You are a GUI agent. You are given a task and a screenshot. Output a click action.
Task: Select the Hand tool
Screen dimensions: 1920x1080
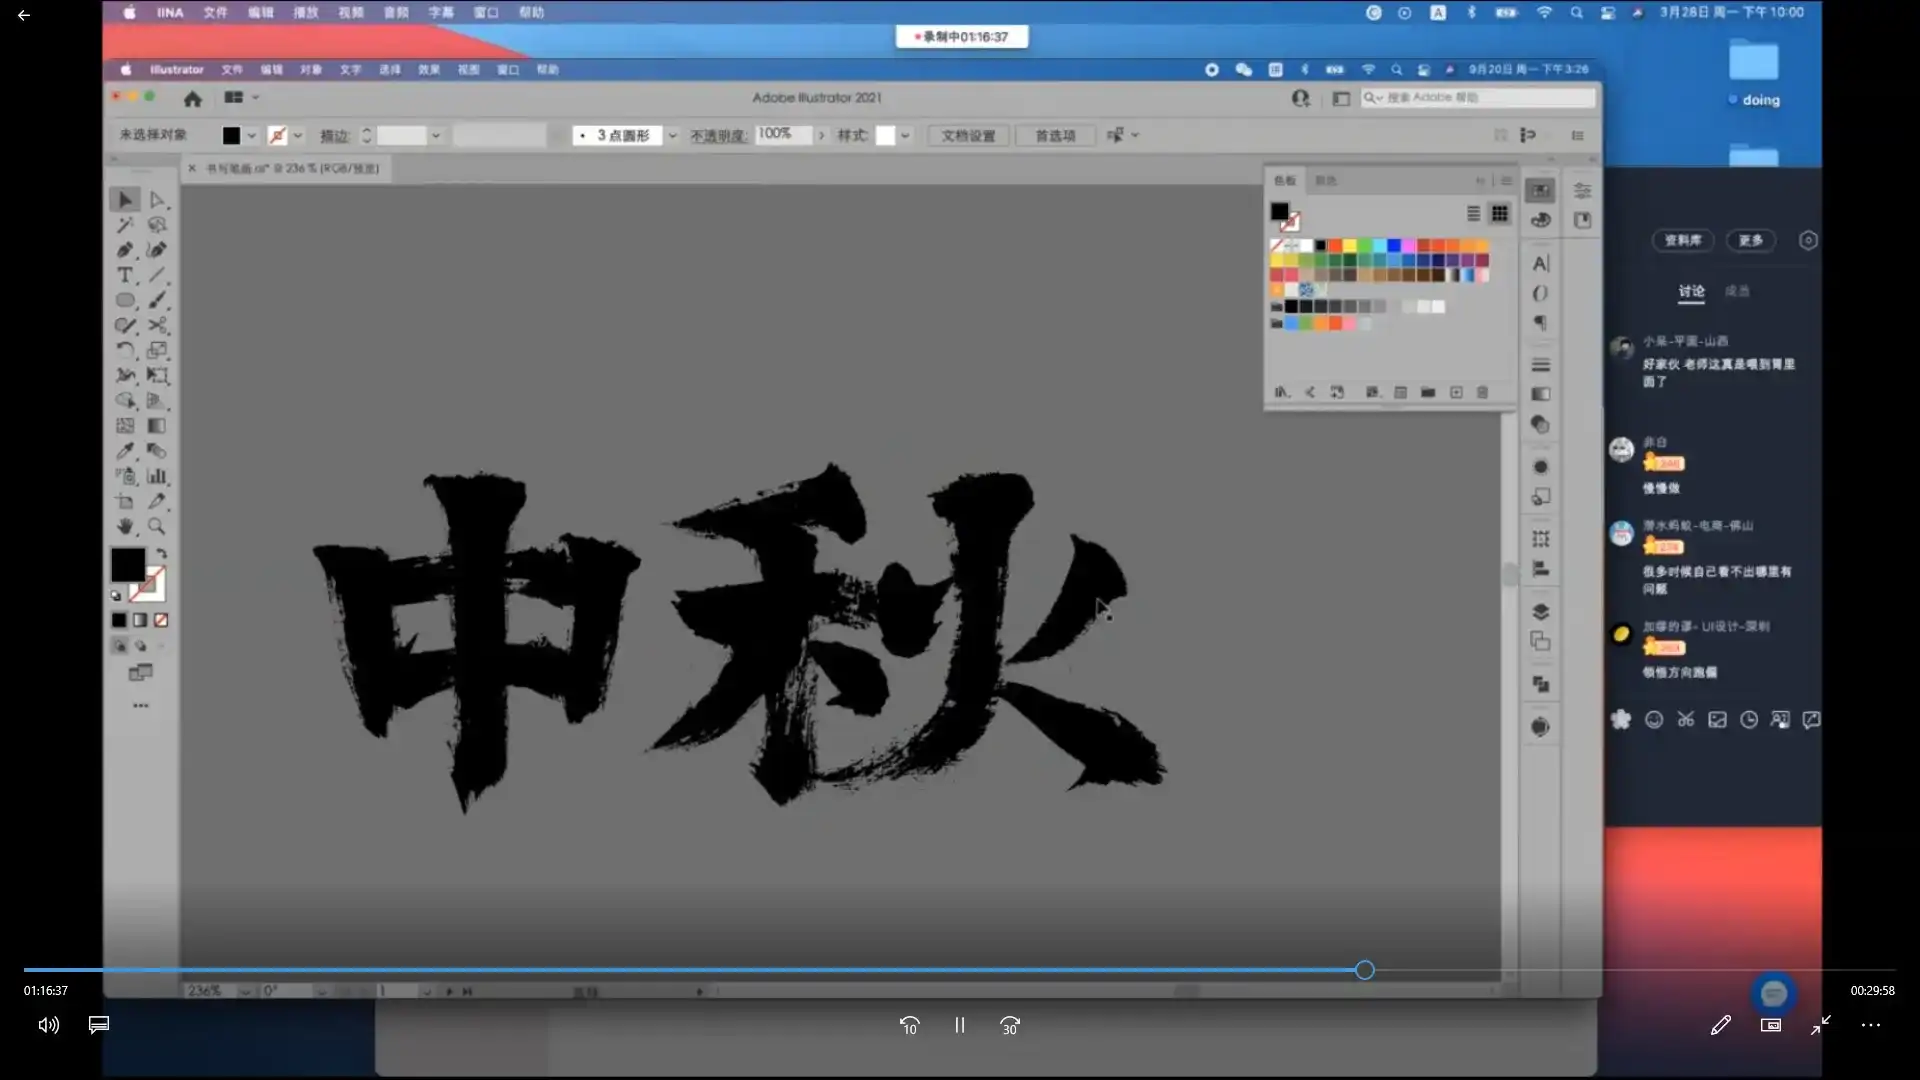125,527
